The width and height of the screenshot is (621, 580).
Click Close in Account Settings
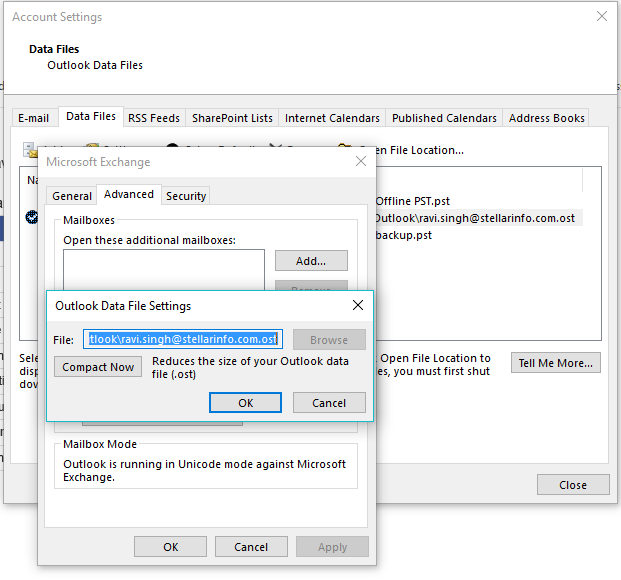click(573, 485)
